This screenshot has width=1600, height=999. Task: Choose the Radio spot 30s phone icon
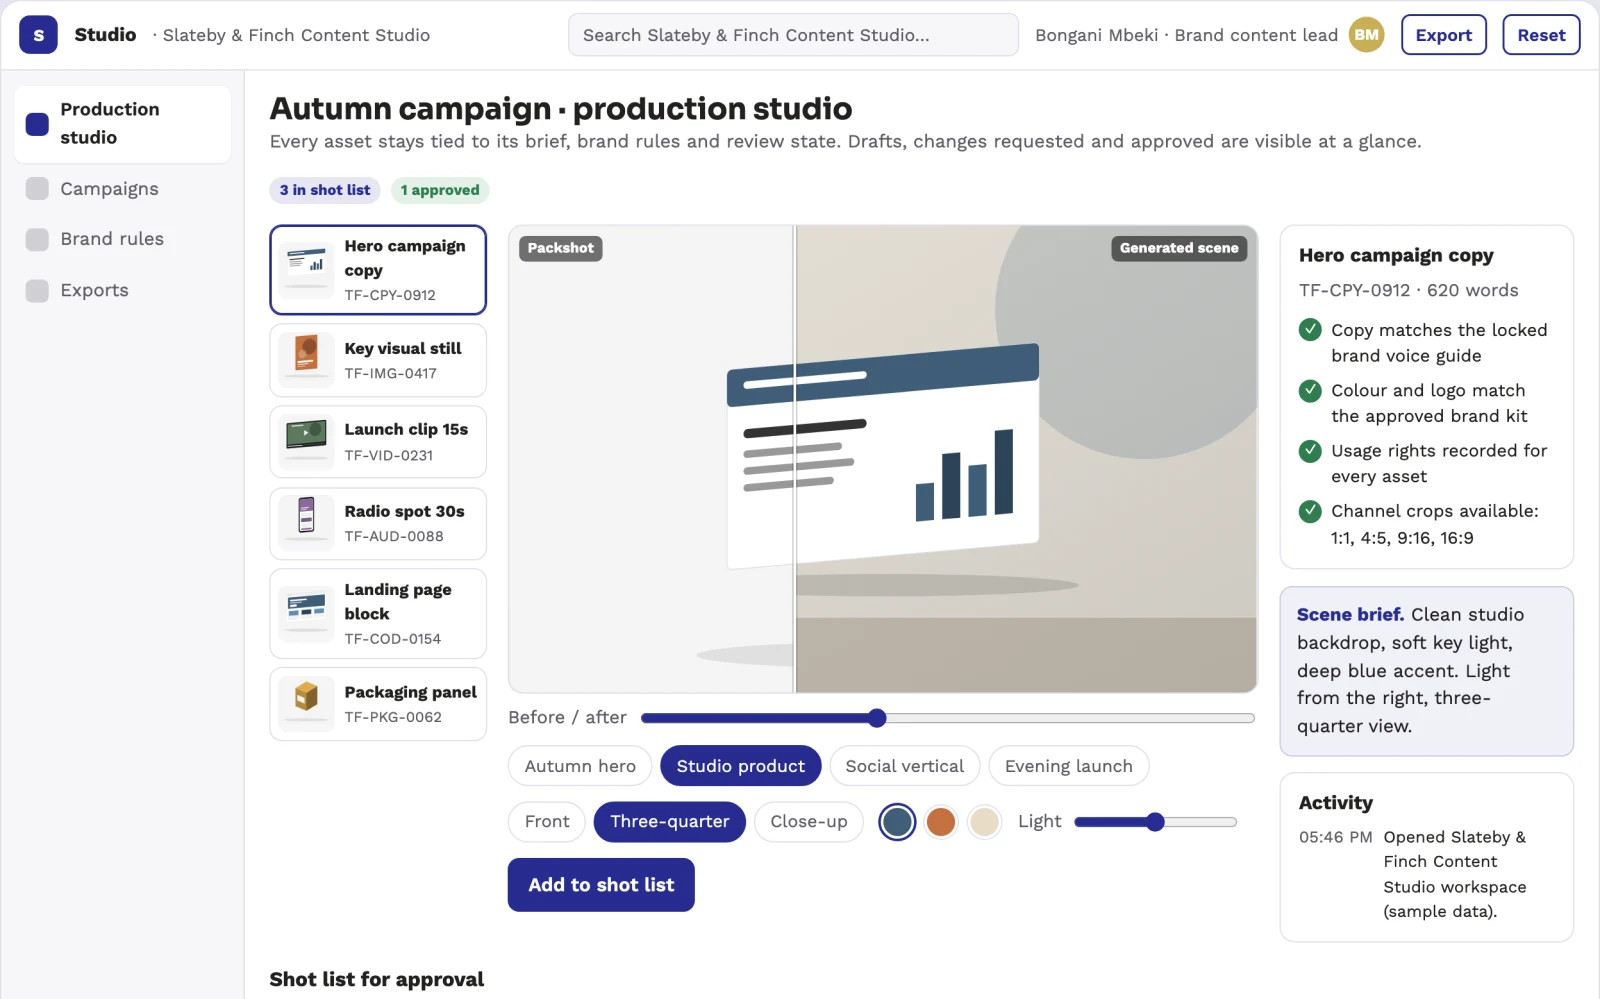[306, 523]
